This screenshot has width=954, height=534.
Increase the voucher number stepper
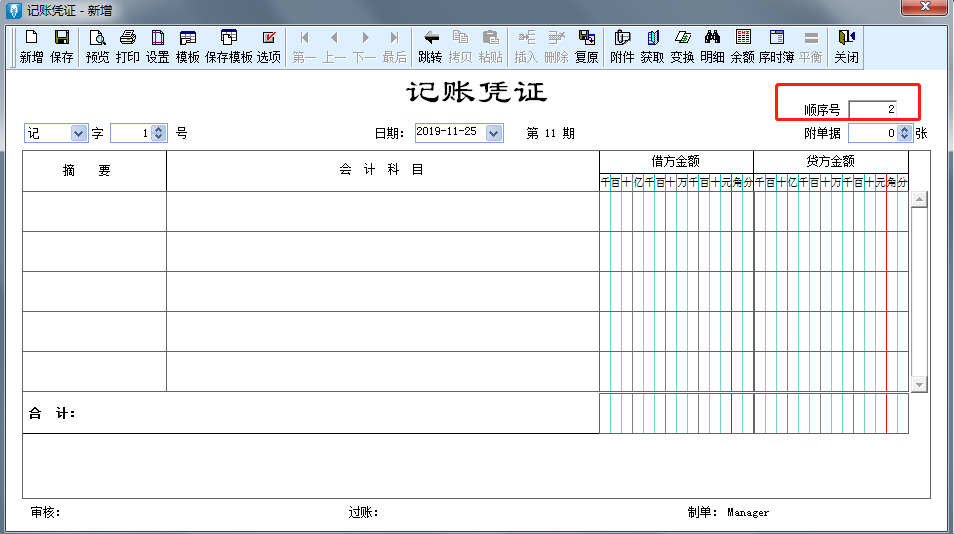159,130
